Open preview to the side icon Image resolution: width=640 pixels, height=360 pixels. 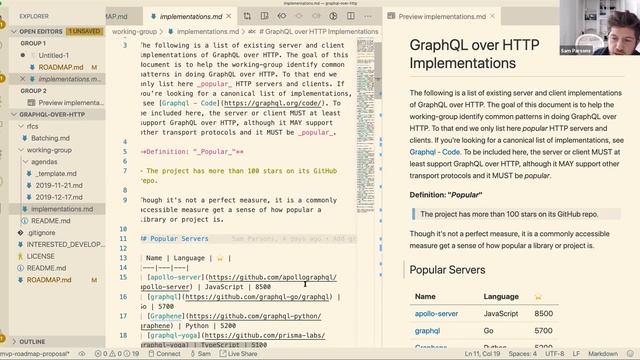click(264, 16)
